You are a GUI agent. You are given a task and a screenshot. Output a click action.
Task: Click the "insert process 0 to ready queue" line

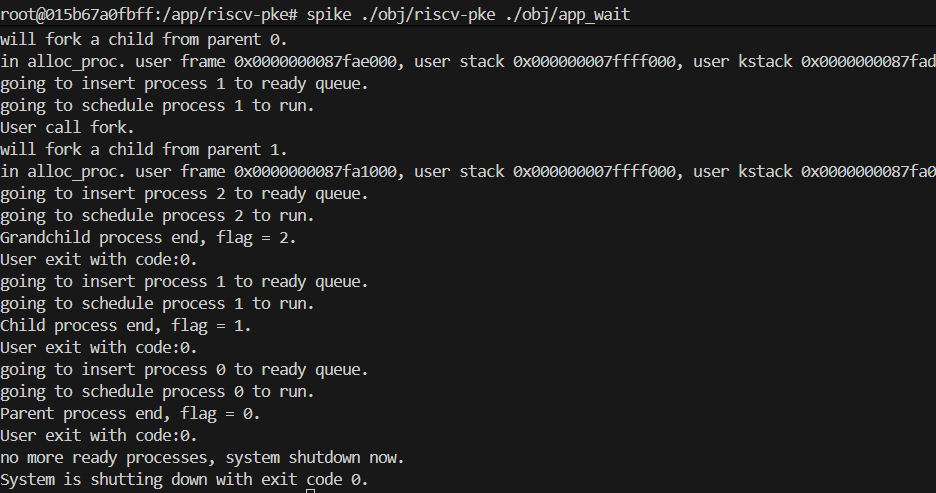point(184,370)
